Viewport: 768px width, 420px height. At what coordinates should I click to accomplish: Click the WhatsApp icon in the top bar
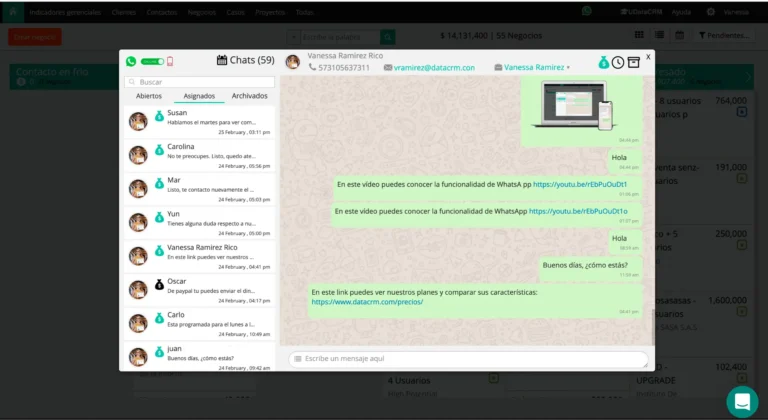click(x=587, y=11)
